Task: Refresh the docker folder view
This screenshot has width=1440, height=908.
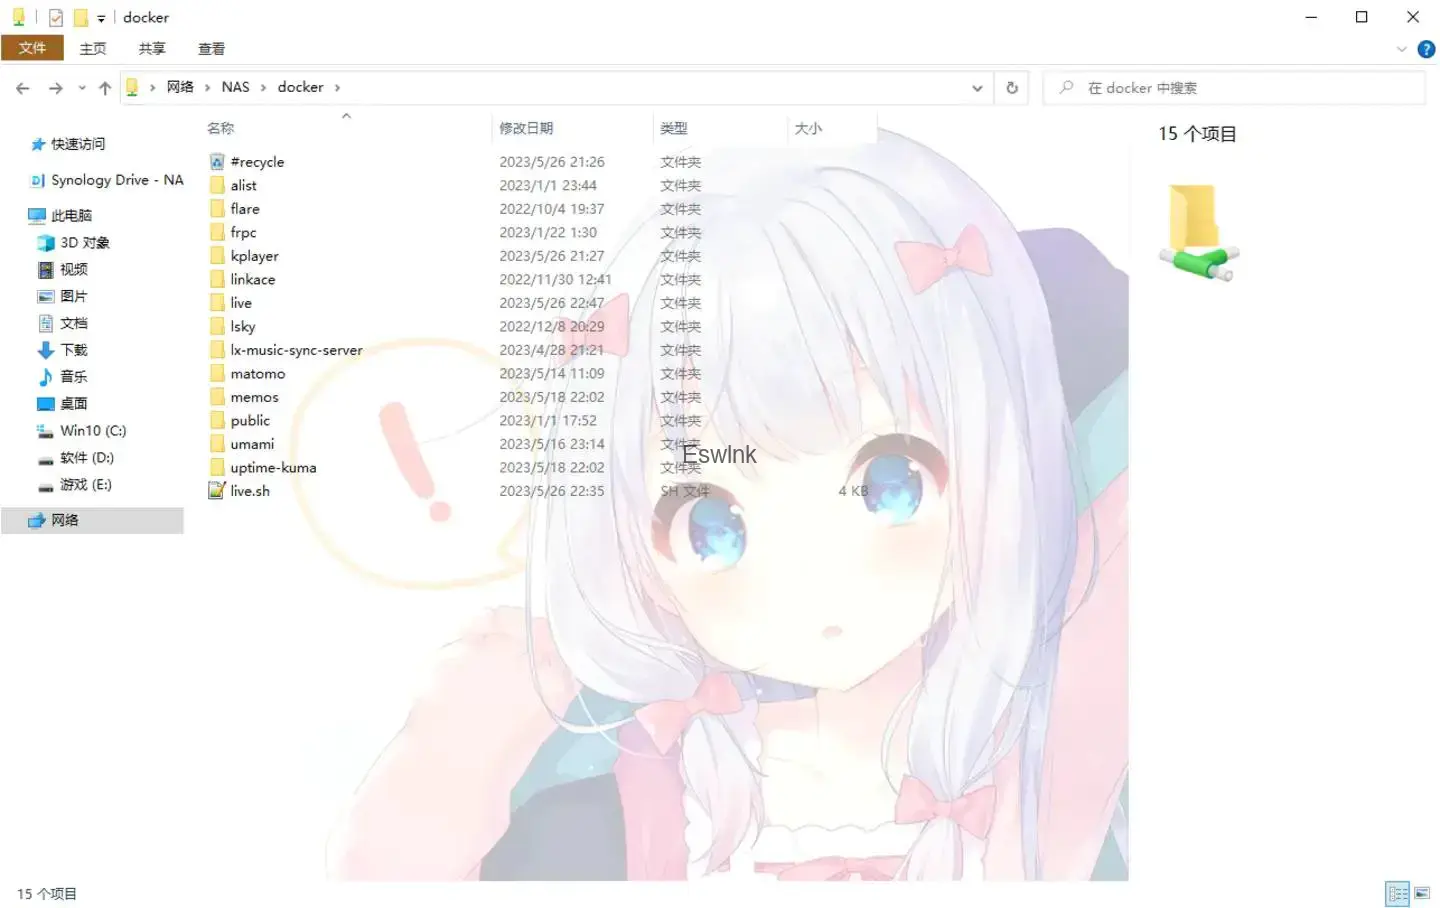Action: point(1012,88)
